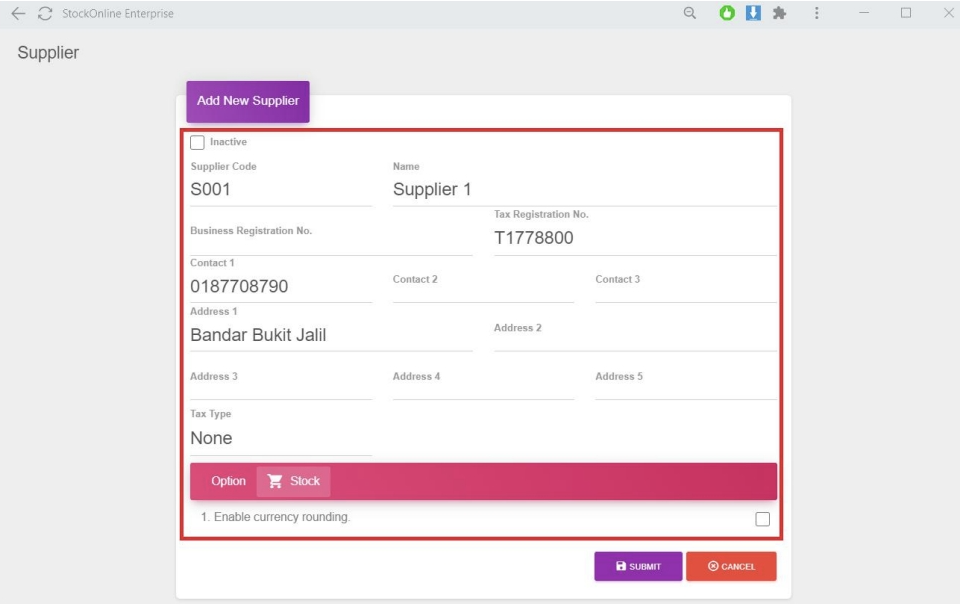
Task: Focus the Name input field
Action: (584, 189)
